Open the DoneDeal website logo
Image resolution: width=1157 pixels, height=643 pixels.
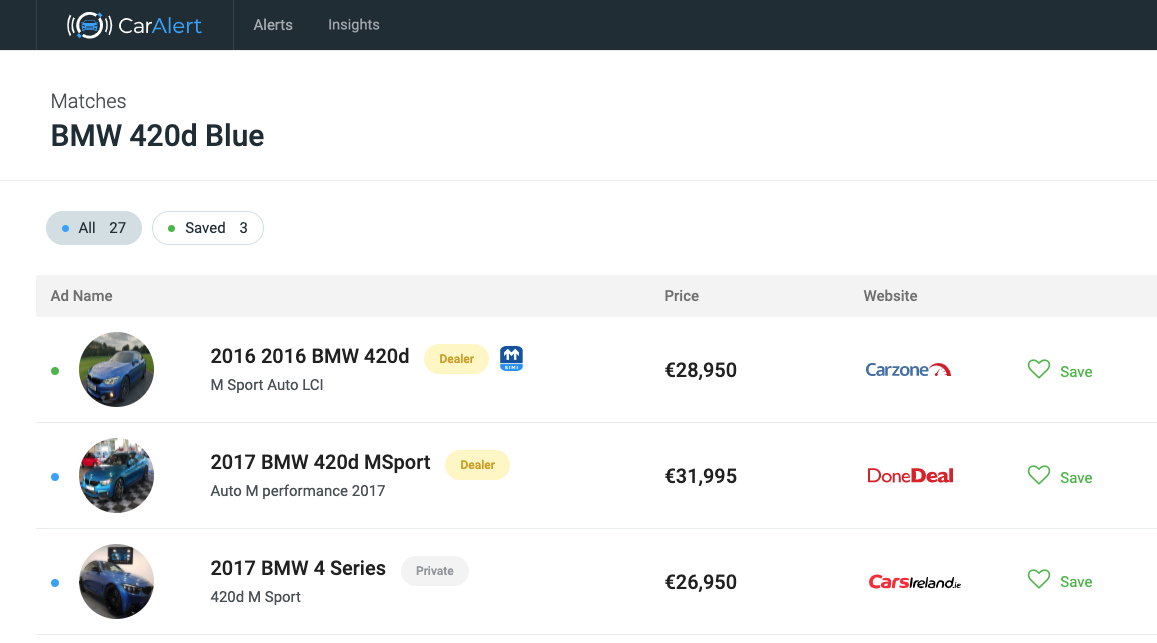pyautogui.click(x=910, y=476)
